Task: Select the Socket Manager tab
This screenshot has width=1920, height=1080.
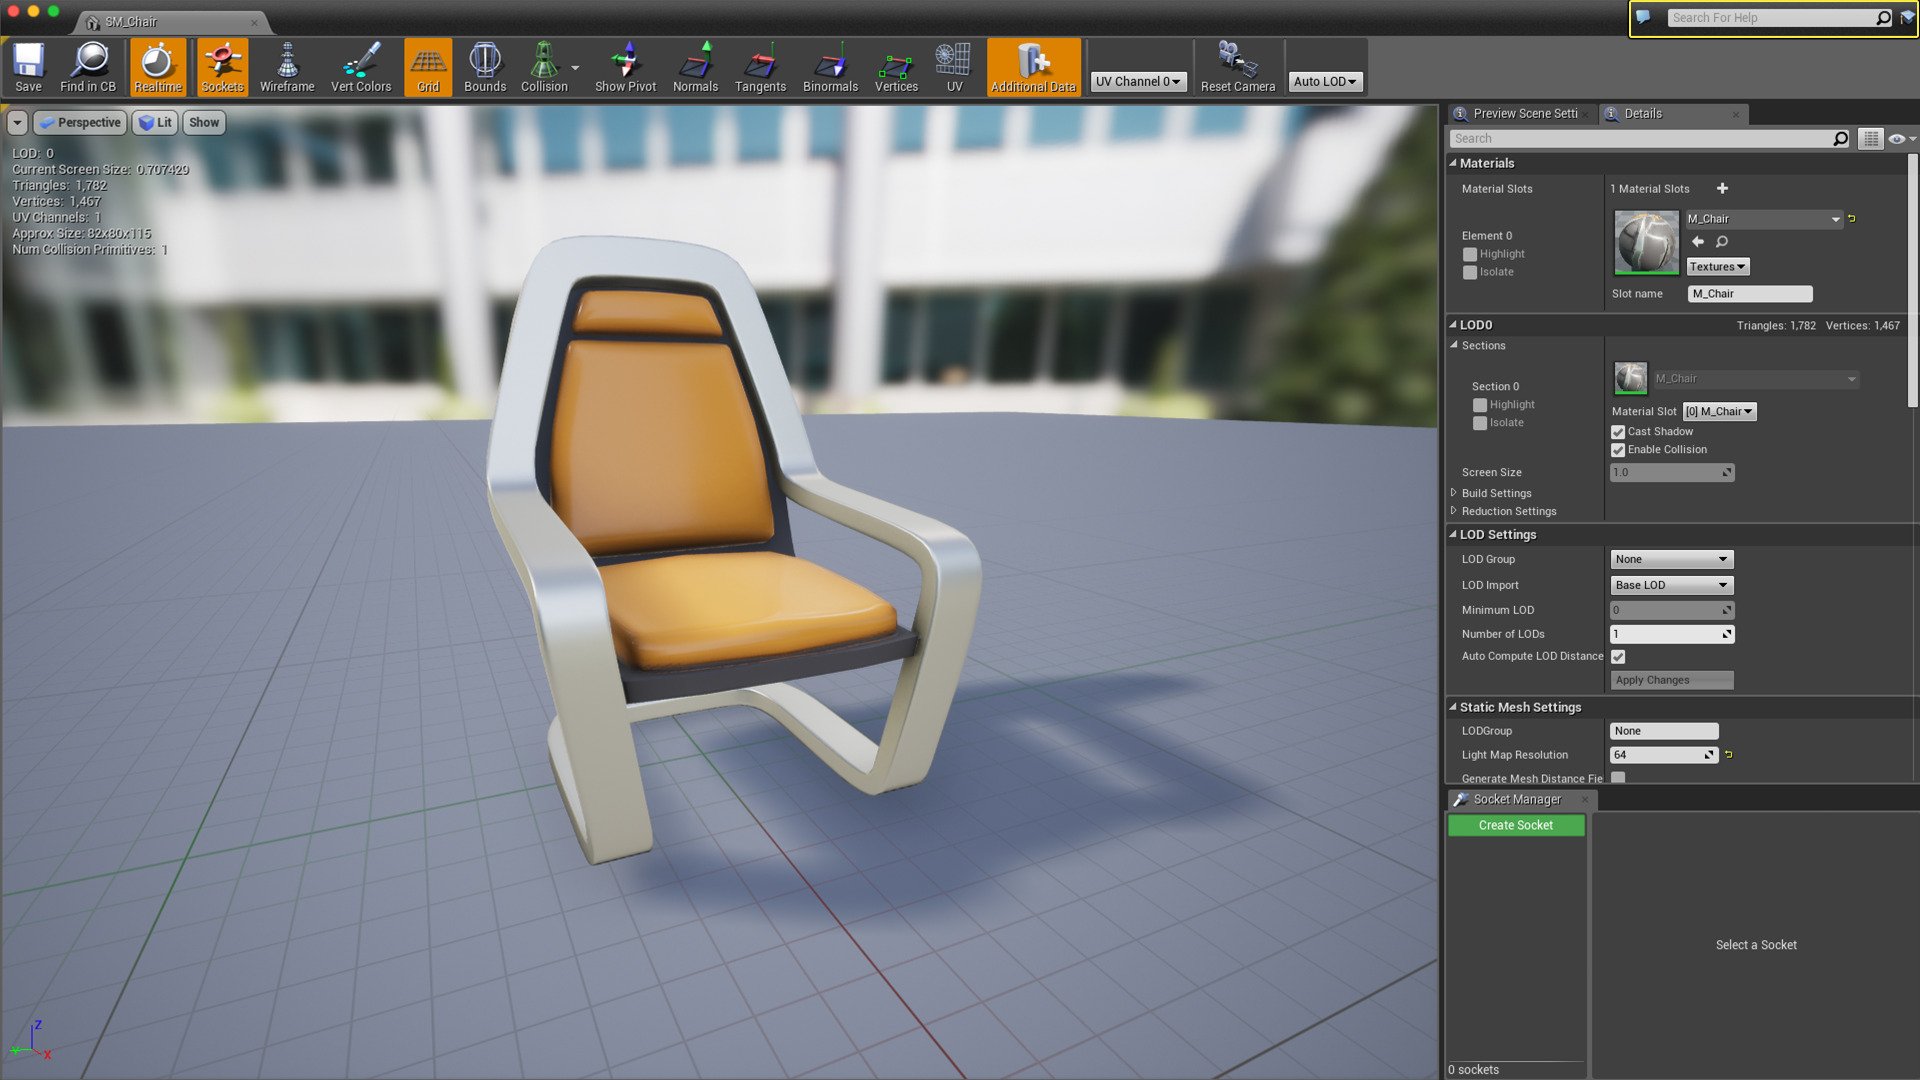Action: click(x=1516, y=800)
